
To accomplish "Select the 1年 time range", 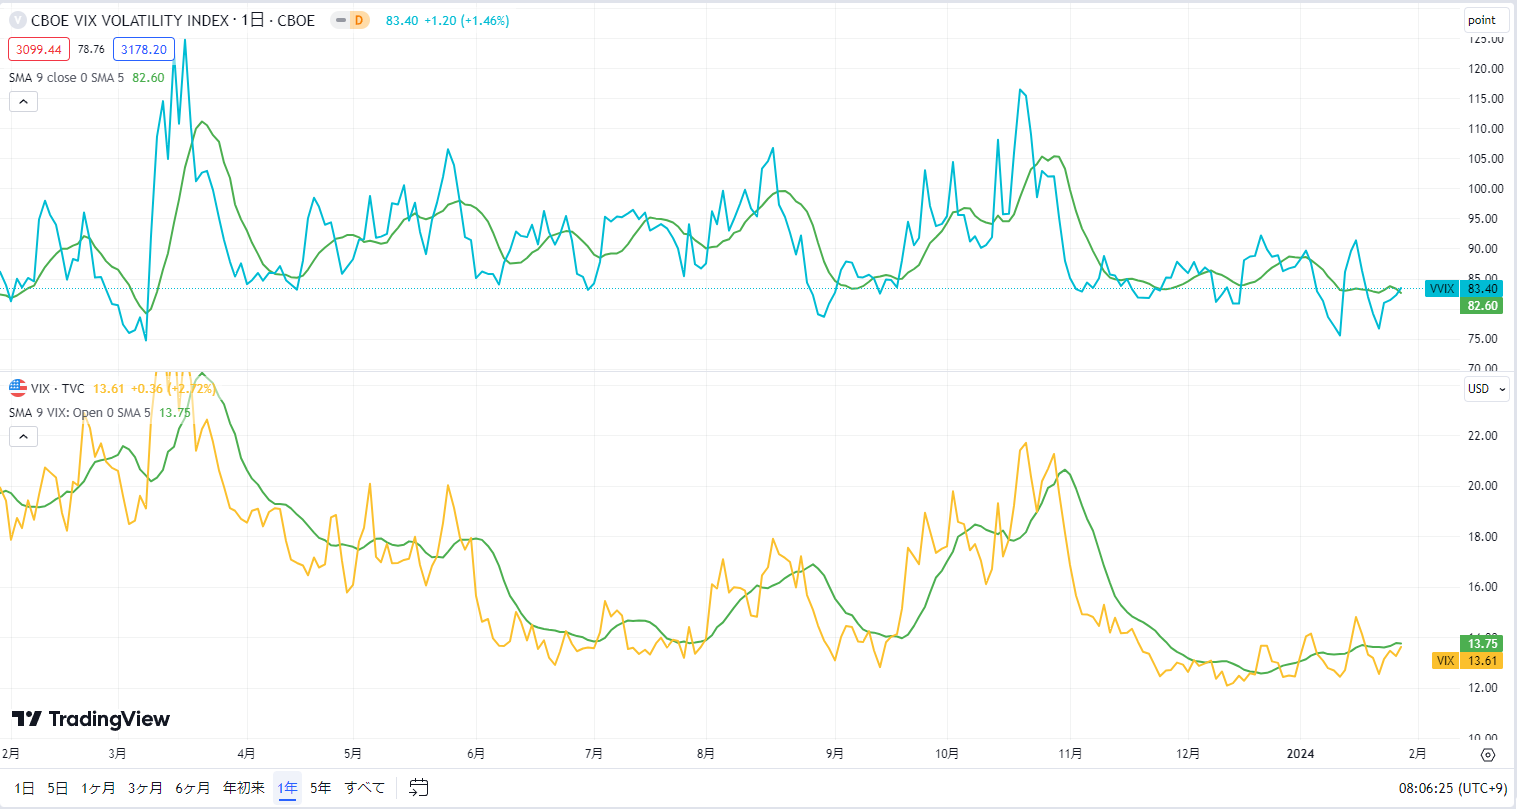I will click(288, 788).
